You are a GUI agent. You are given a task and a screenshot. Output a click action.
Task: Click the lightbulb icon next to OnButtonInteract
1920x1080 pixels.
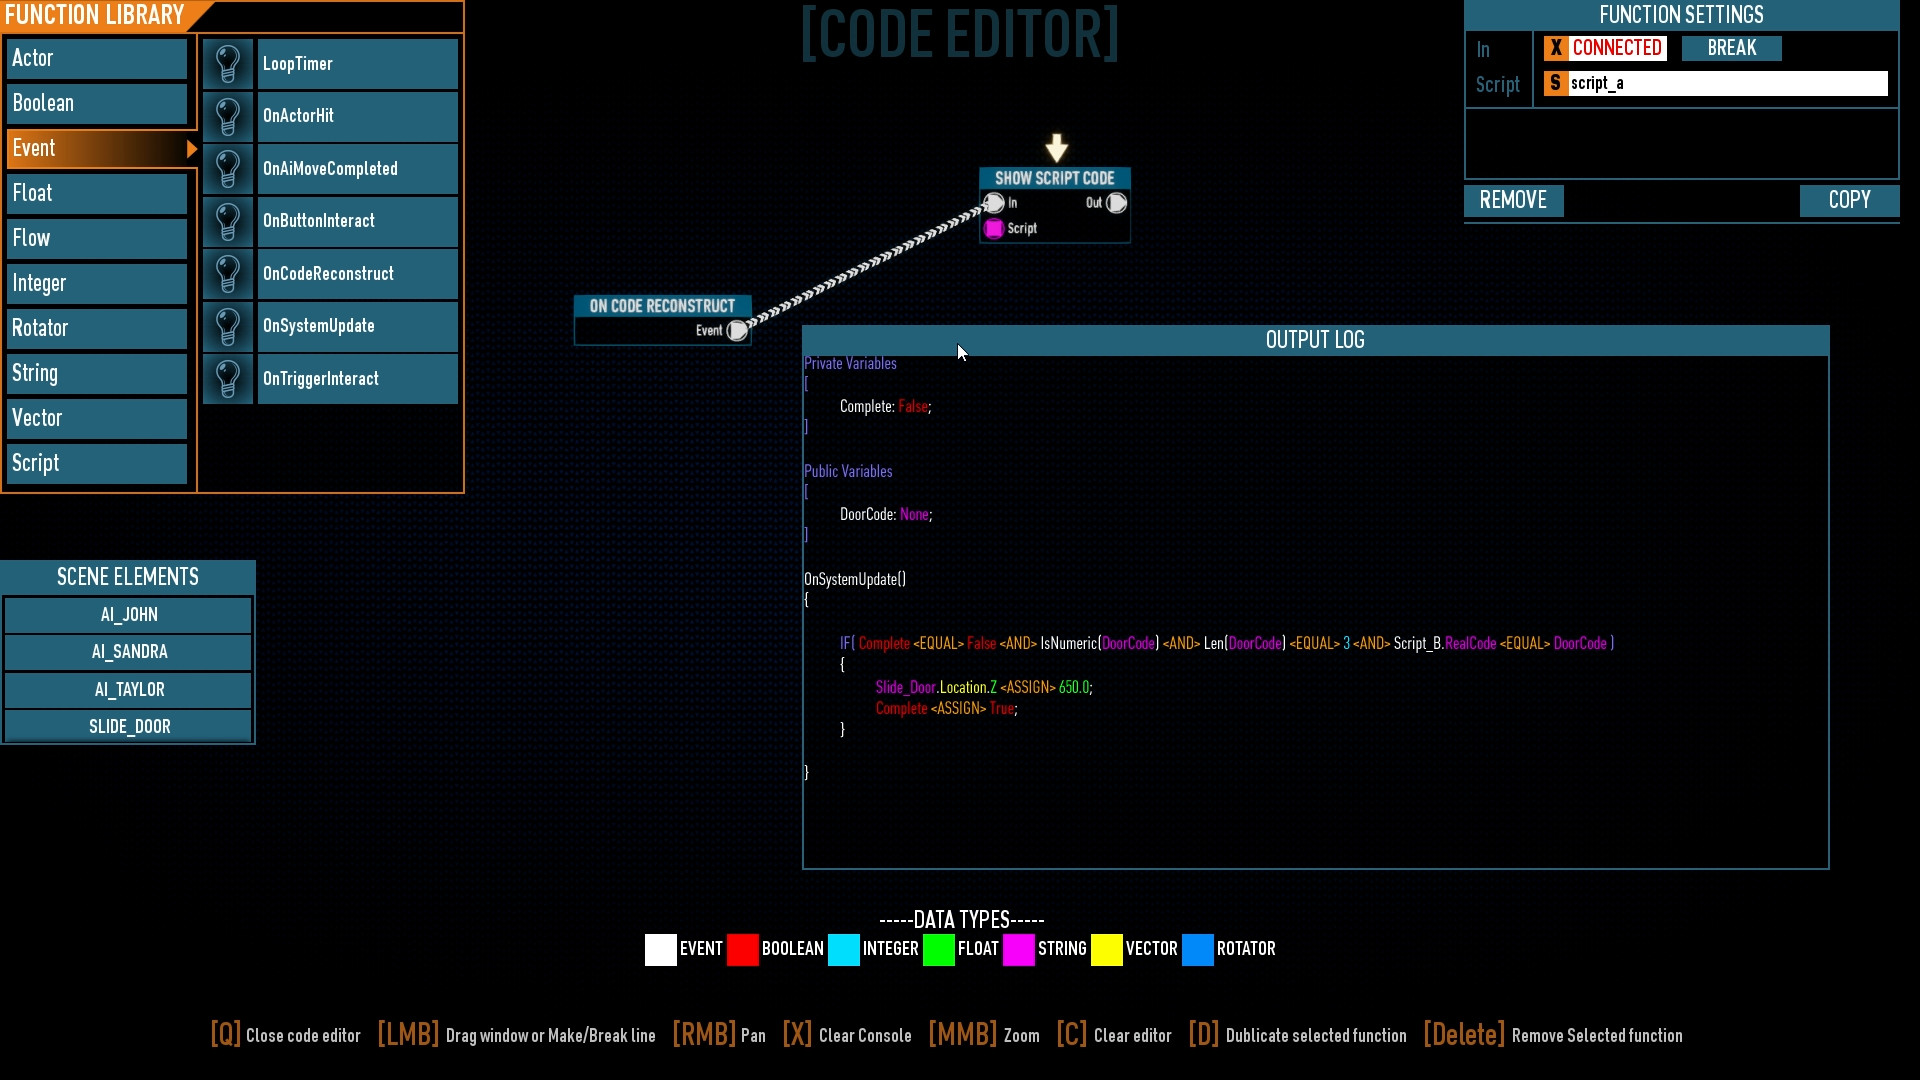[228, 221]
